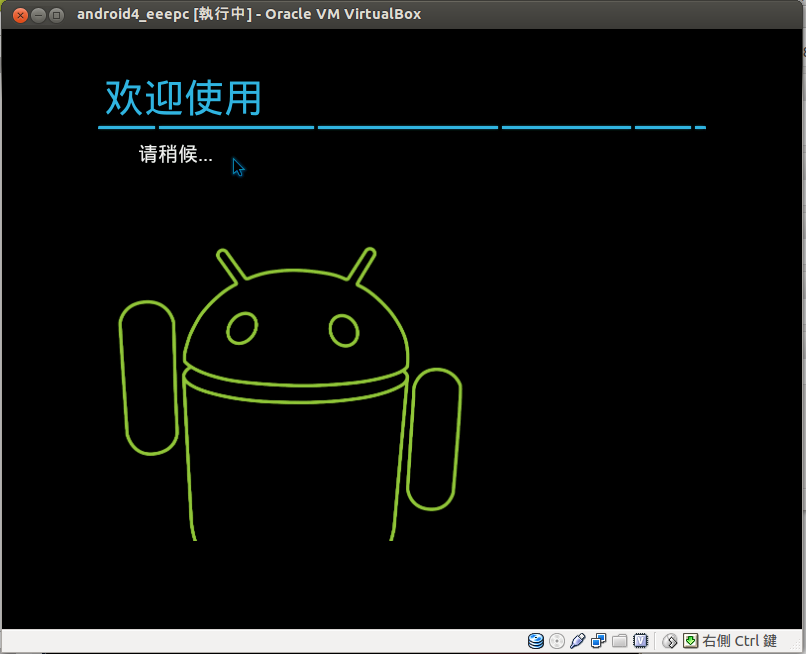Screen dimensions: 806x654
Task: Click the hard disk activity status icon
Action: [536, 641]
